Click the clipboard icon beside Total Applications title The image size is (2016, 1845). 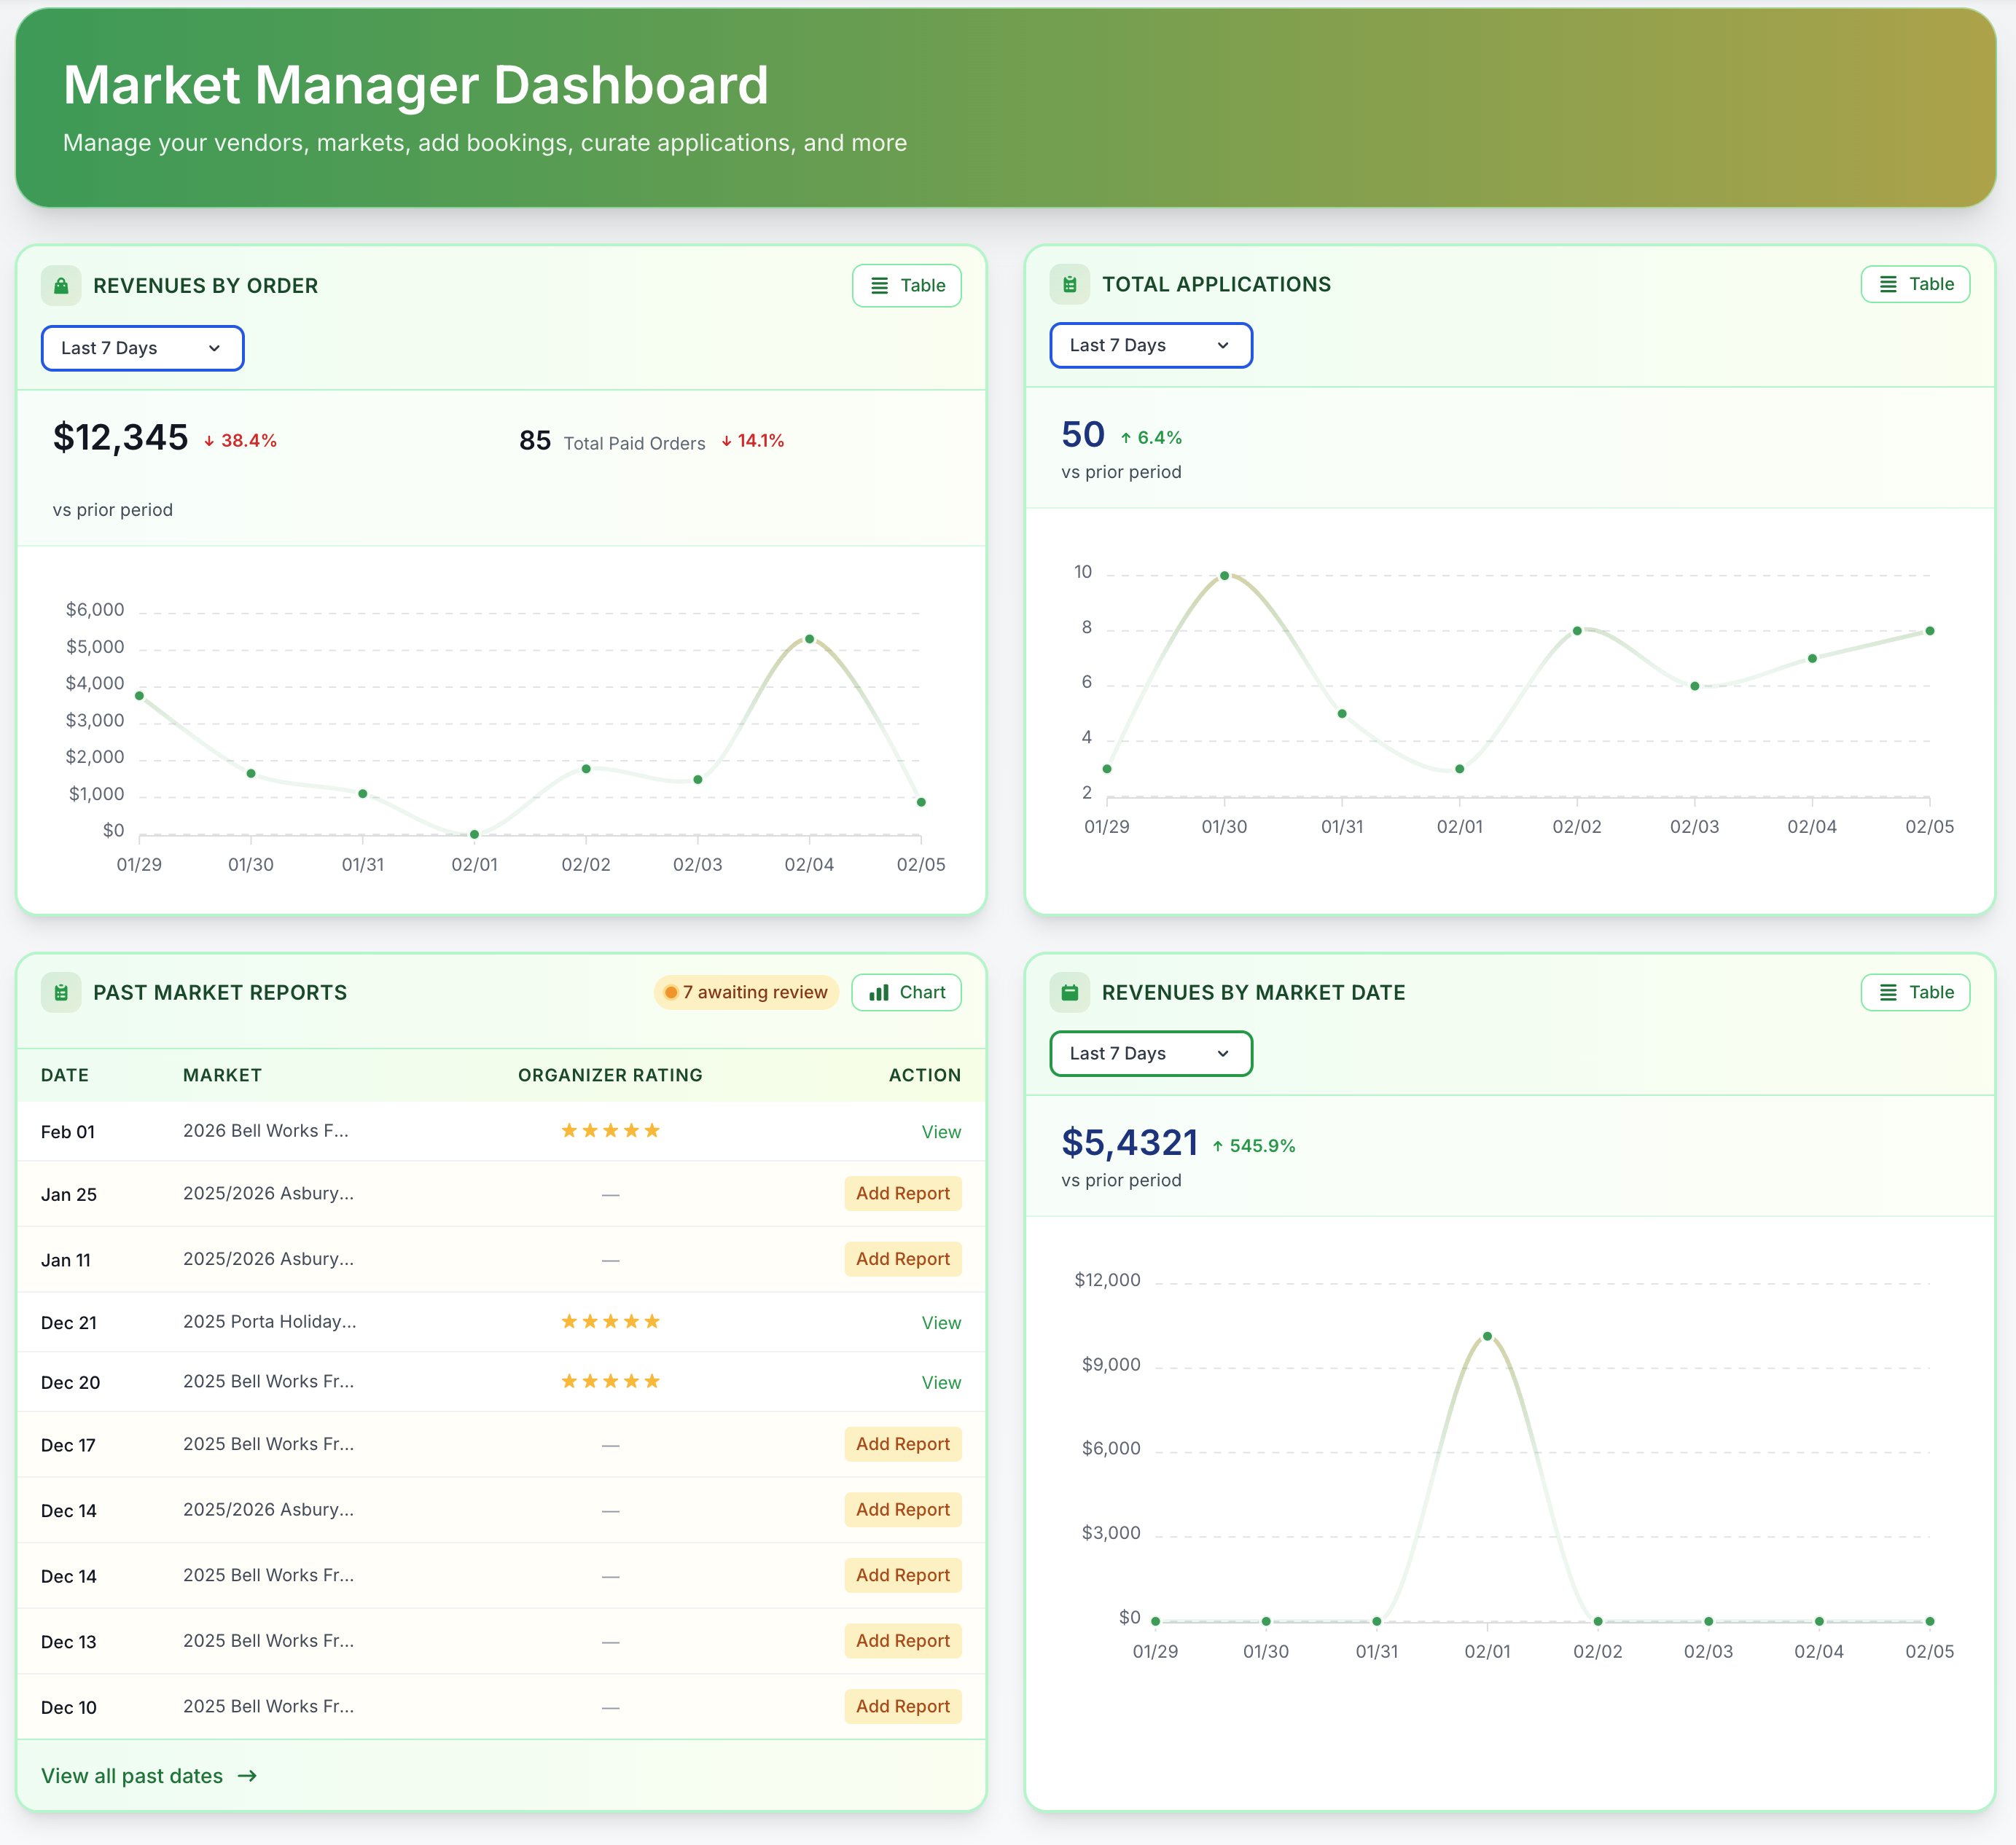(1071, 284)
